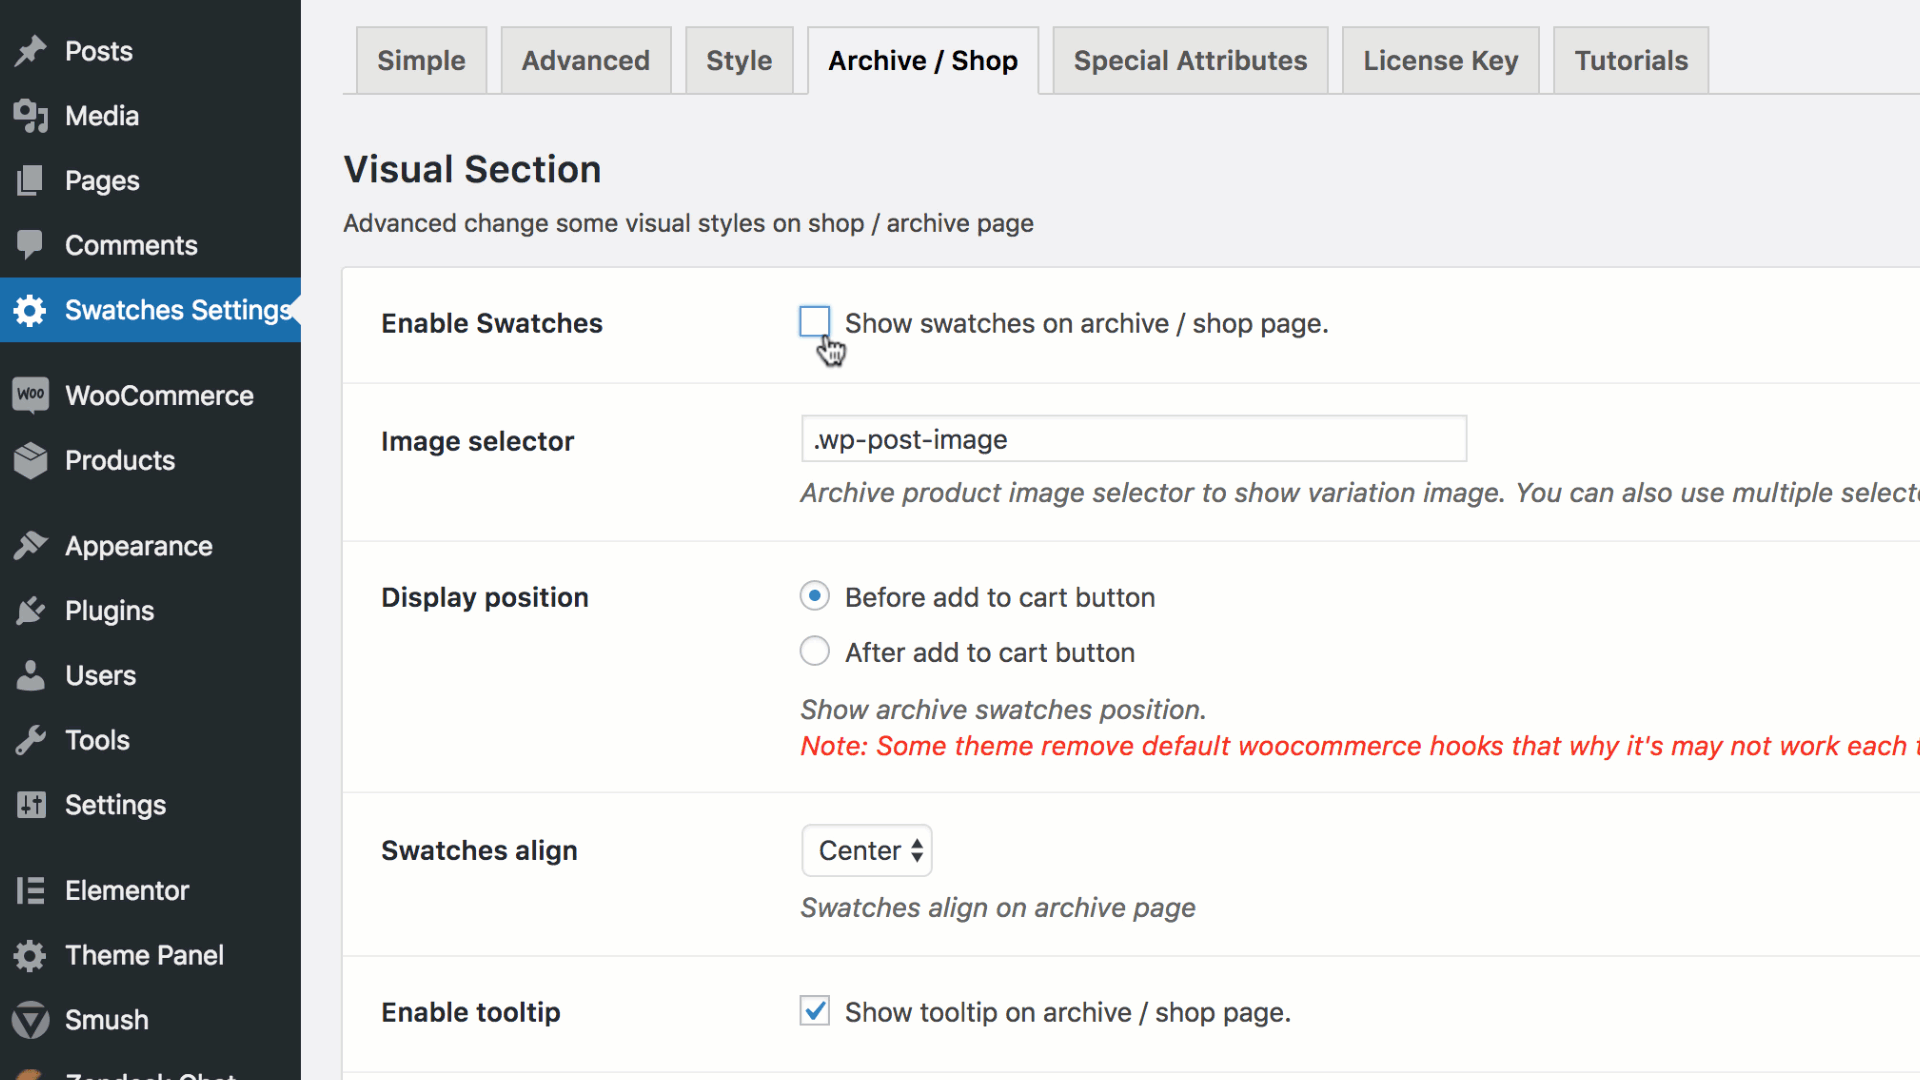
Task: Open the WooCommerce sidebar icon
Action: tap(31, 395)
